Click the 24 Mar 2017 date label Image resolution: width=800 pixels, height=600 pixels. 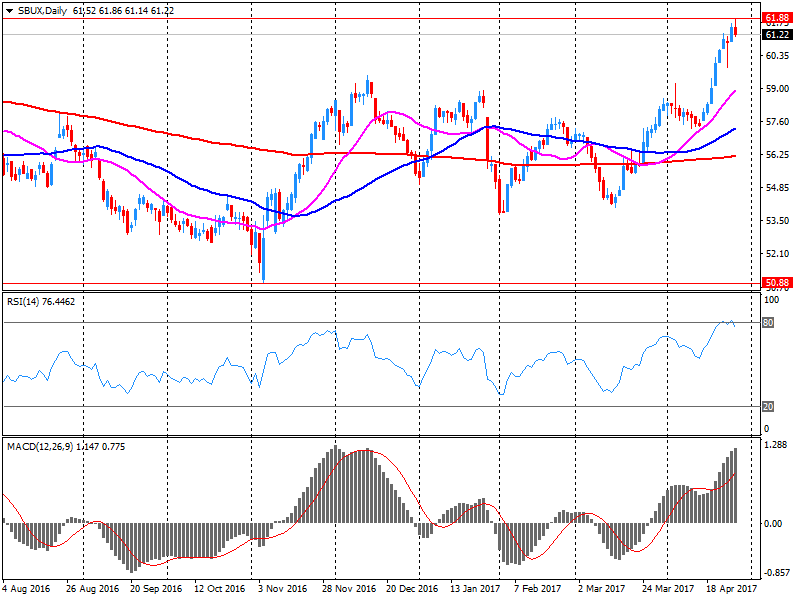668,589
